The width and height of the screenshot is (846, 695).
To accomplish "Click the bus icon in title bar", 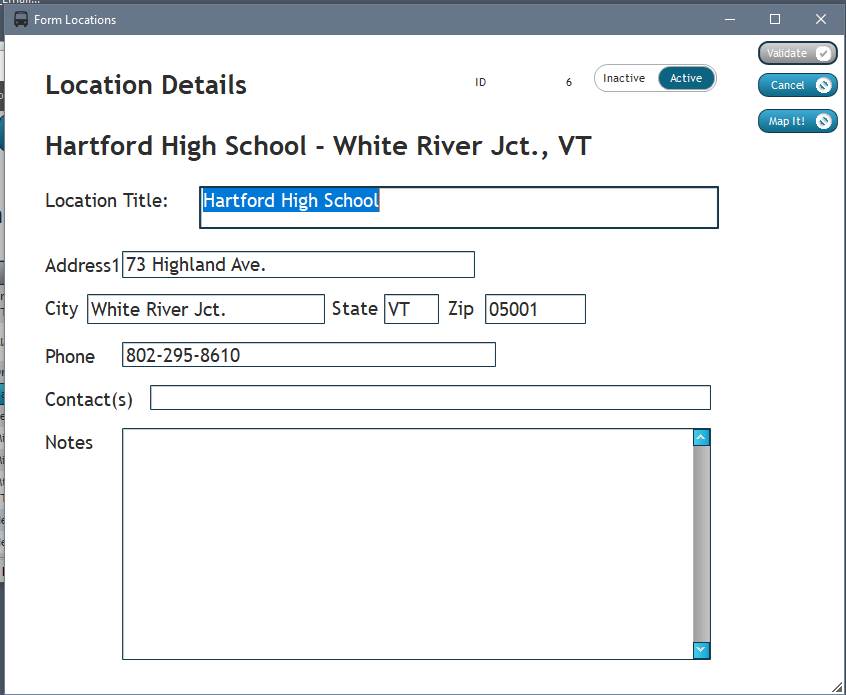I will [21, 20].
